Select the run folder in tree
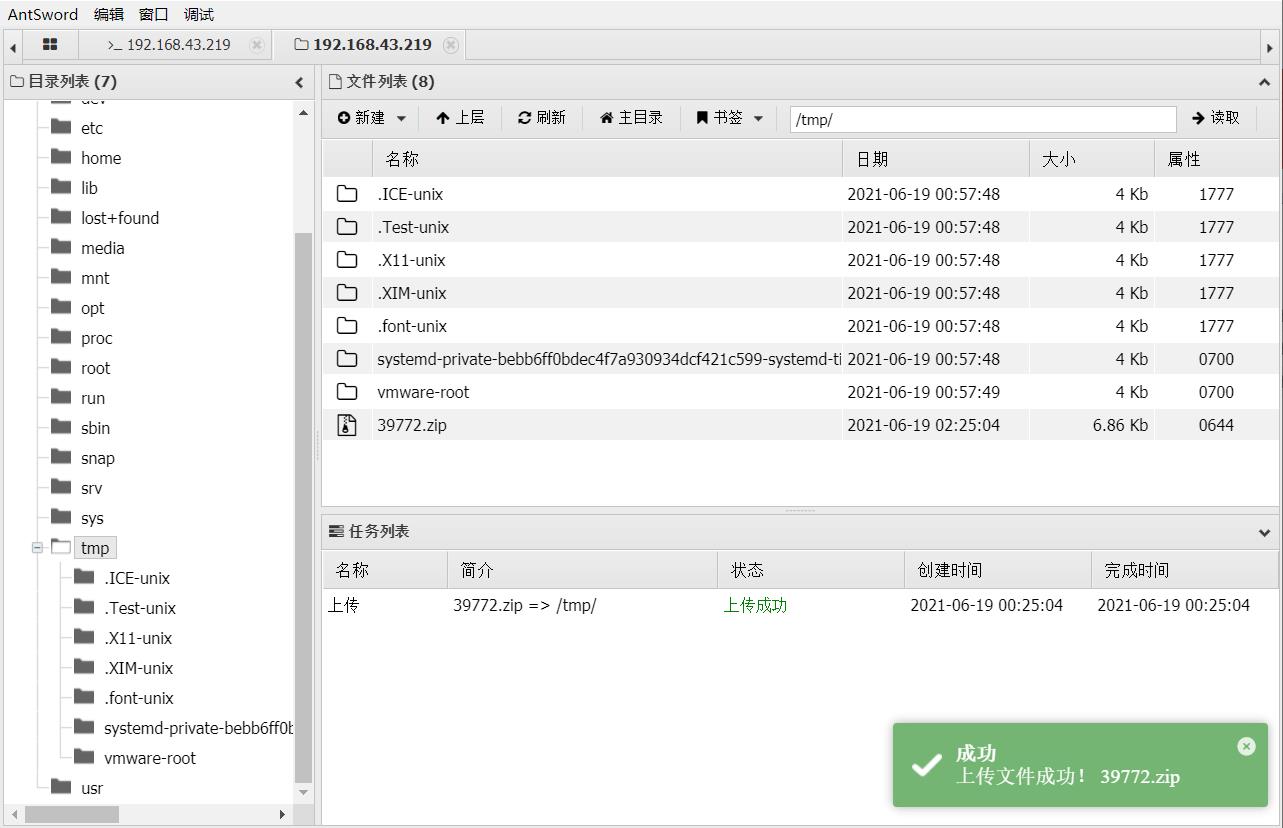 tap(93, 398)
